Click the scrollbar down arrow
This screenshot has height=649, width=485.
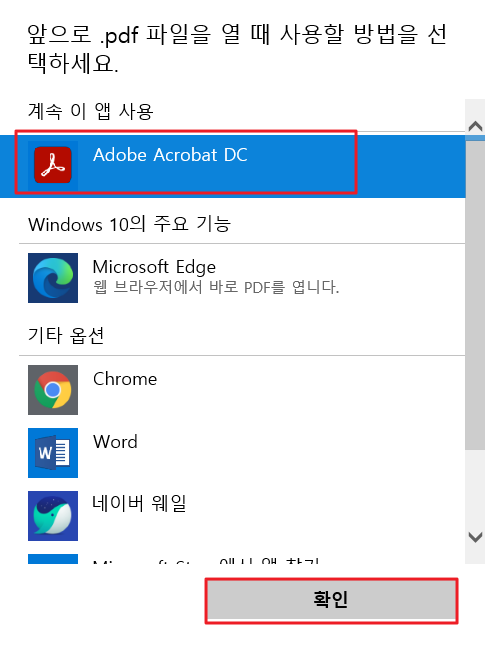[475, 537]
